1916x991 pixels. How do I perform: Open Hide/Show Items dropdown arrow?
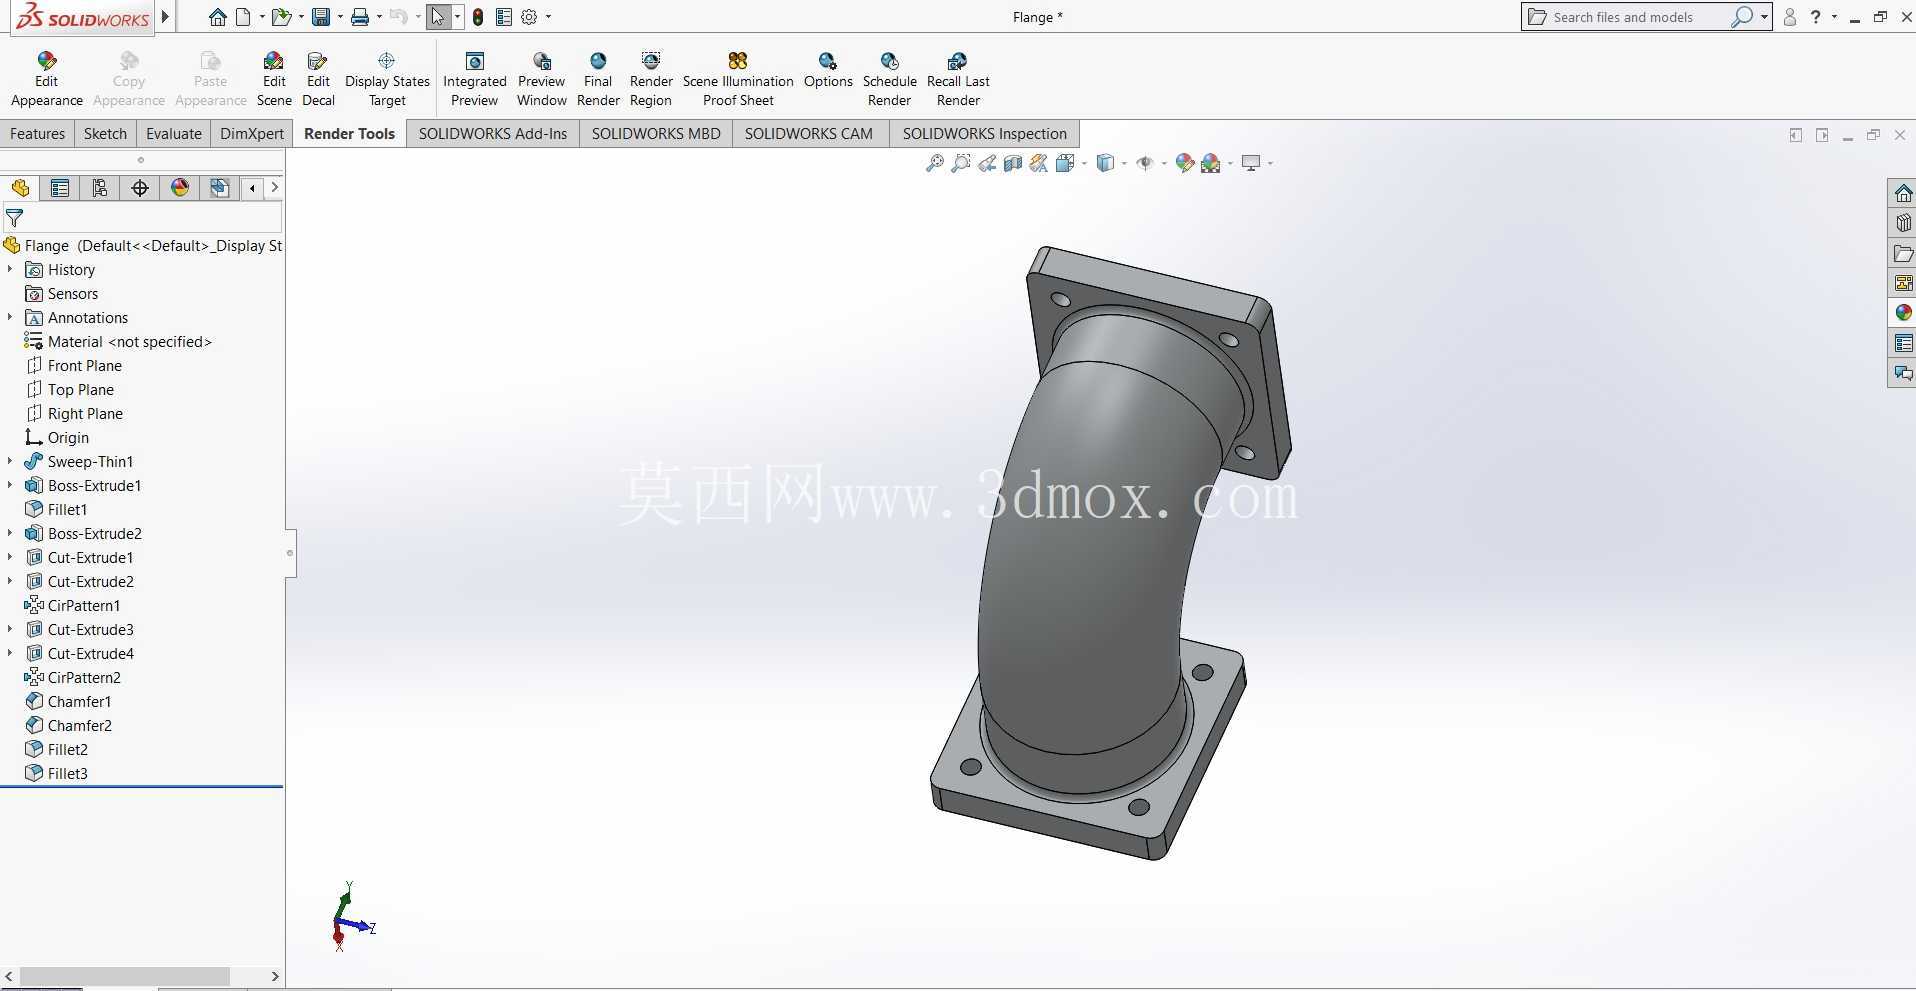point(1164,163)
